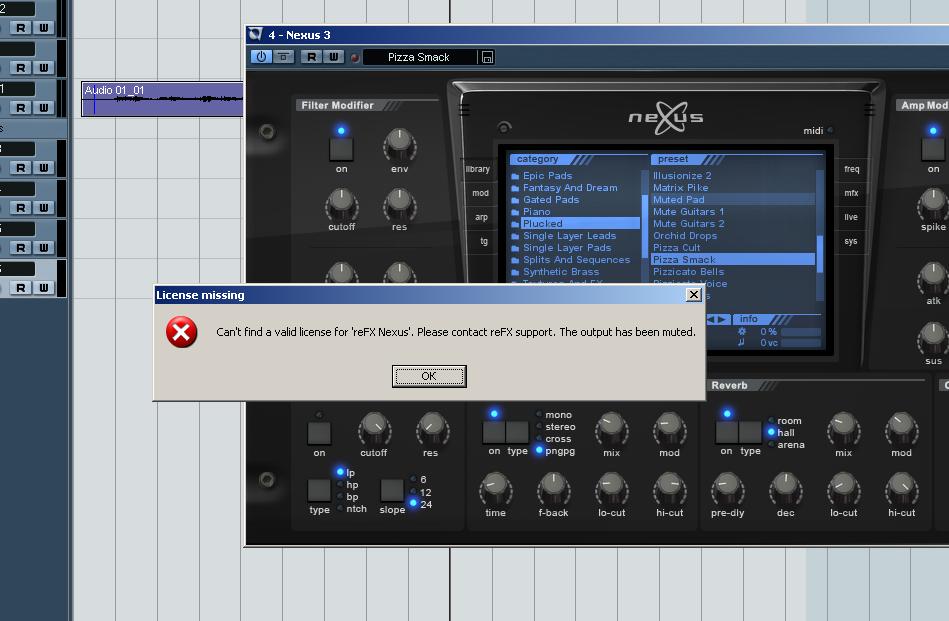Click the category list scrollbar
Screen dimensions: 949x621
point(645,225)
